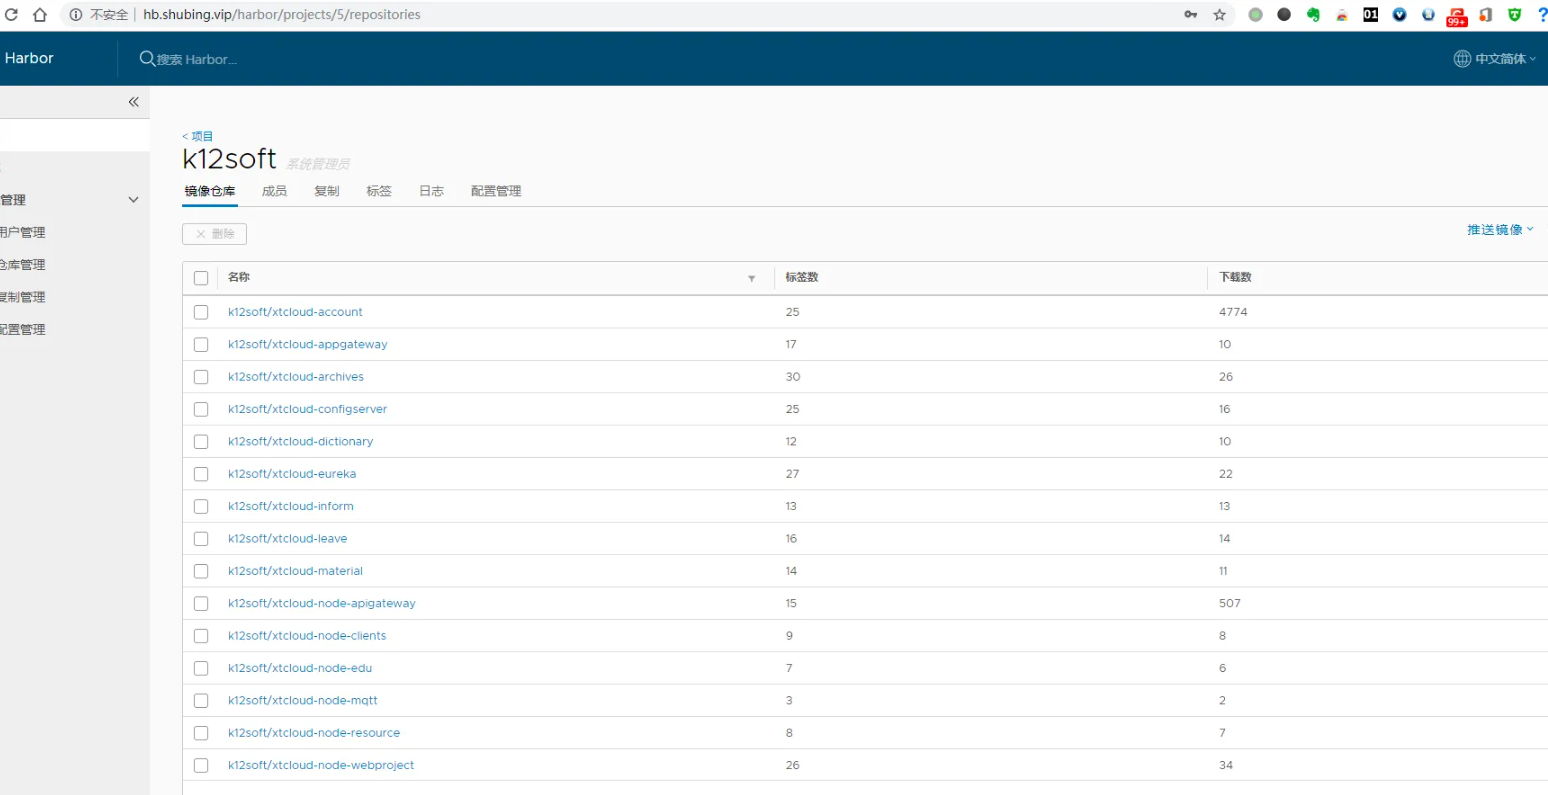
Task: Tick checkbox for k12soft/xtcloud-account
Action: tap(201, 312)
